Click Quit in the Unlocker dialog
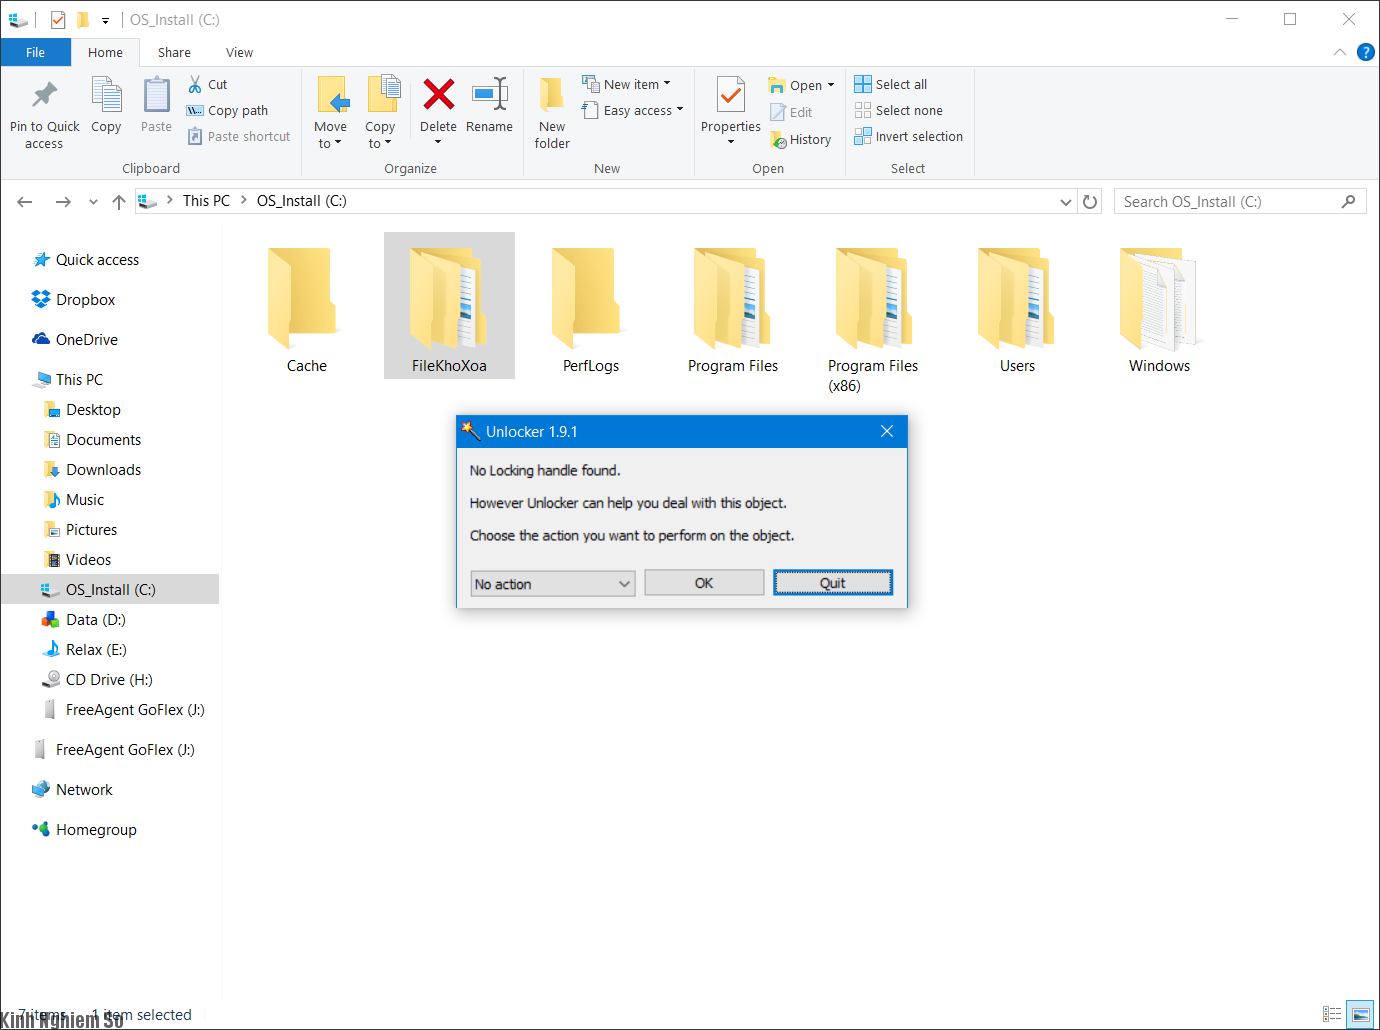The image size is (1380, 1030). coord(833,583)
